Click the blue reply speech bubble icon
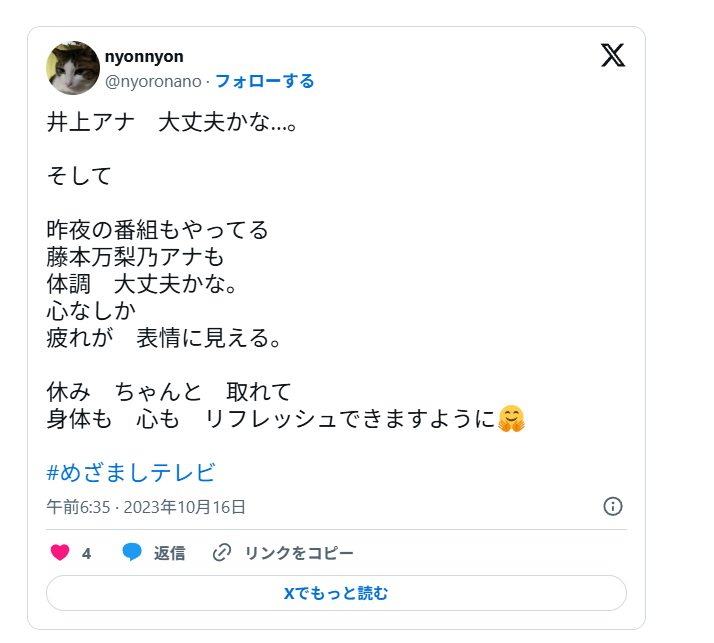The width and height of the screenshot is (714, 643). 132,553
